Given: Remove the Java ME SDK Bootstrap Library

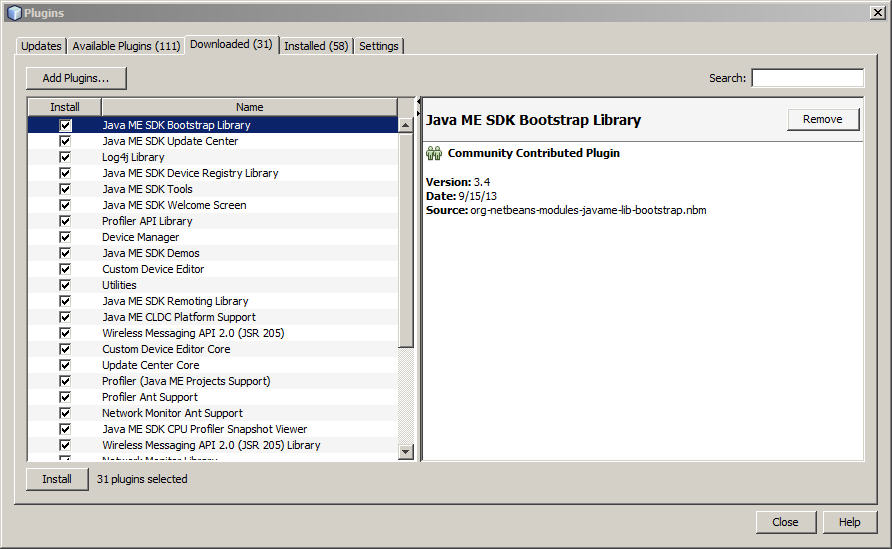Looking at the screenshot, I should coord(823,119).
